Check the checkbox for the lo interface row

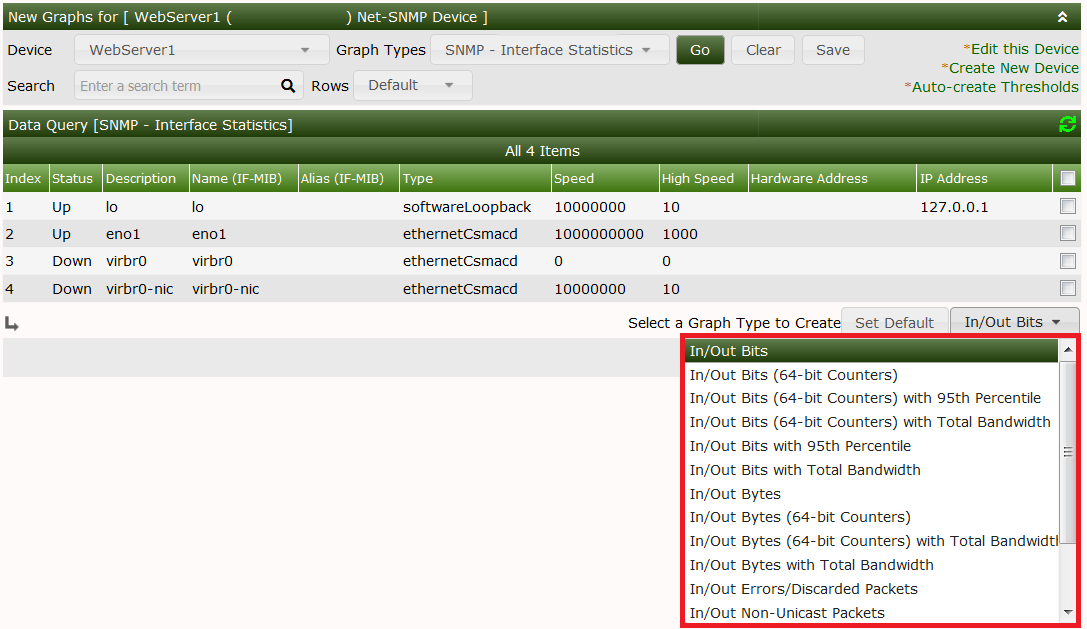point(1068,207)
